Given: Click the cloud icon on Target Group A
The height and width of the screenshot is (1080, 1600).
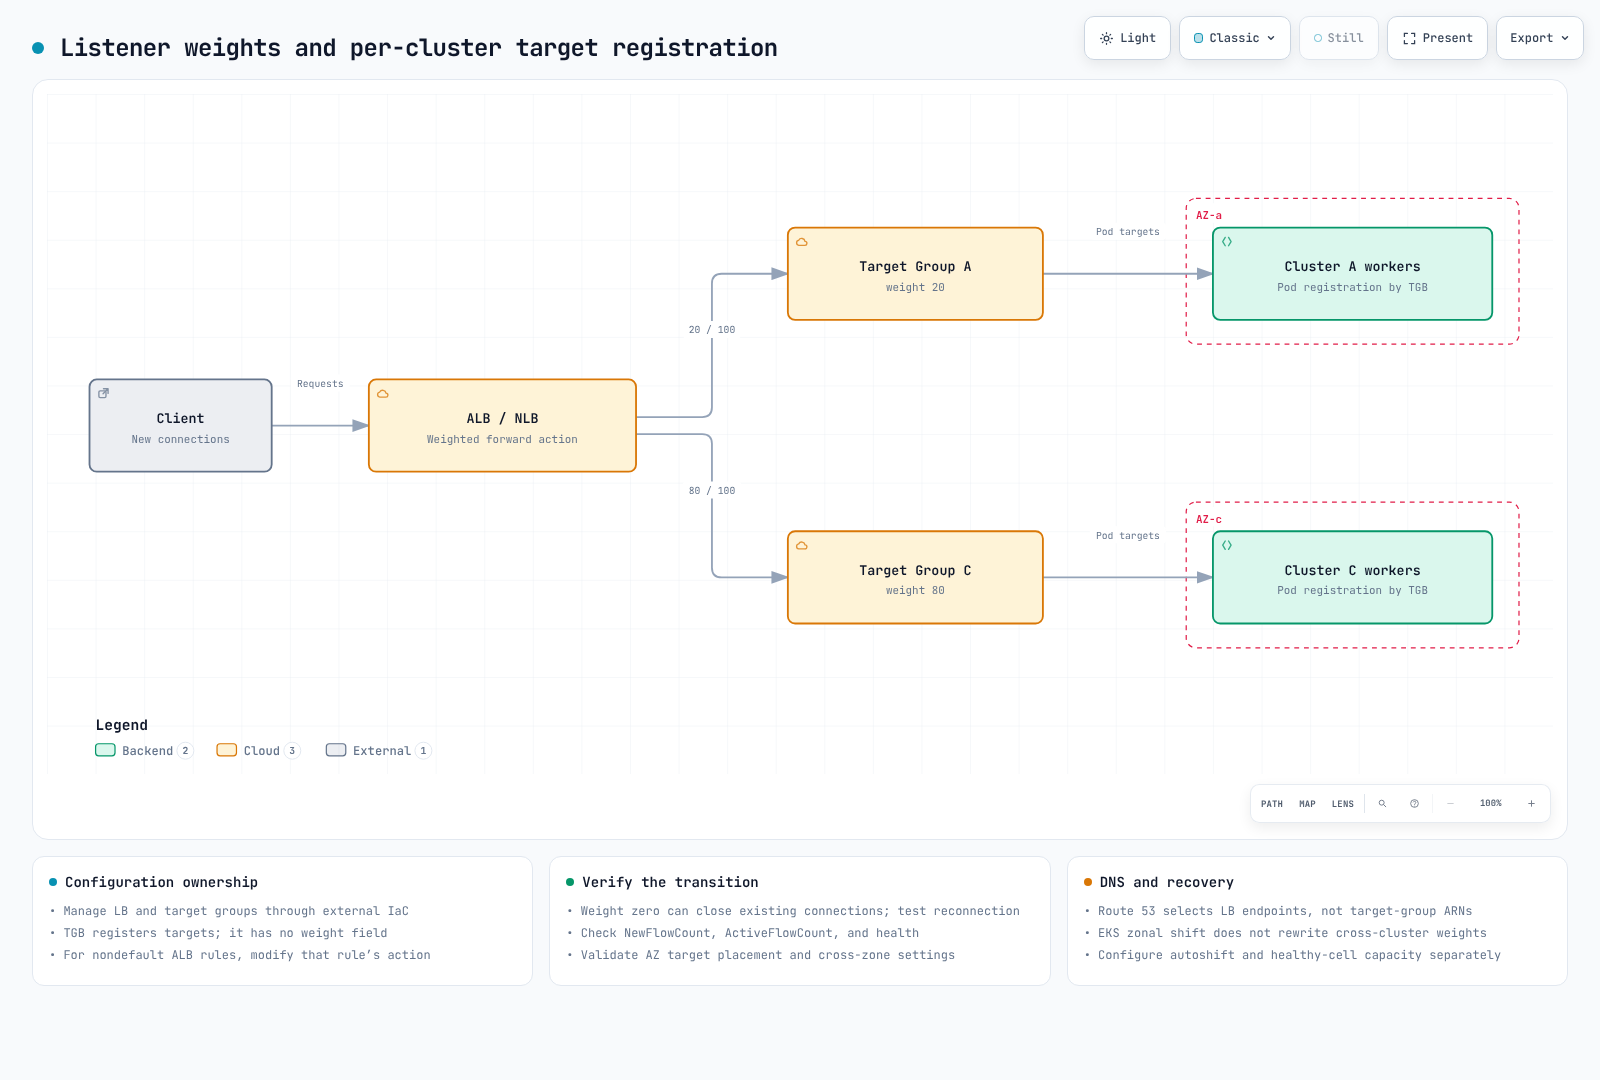Looking at the screenshot, I should pos(801,242).
